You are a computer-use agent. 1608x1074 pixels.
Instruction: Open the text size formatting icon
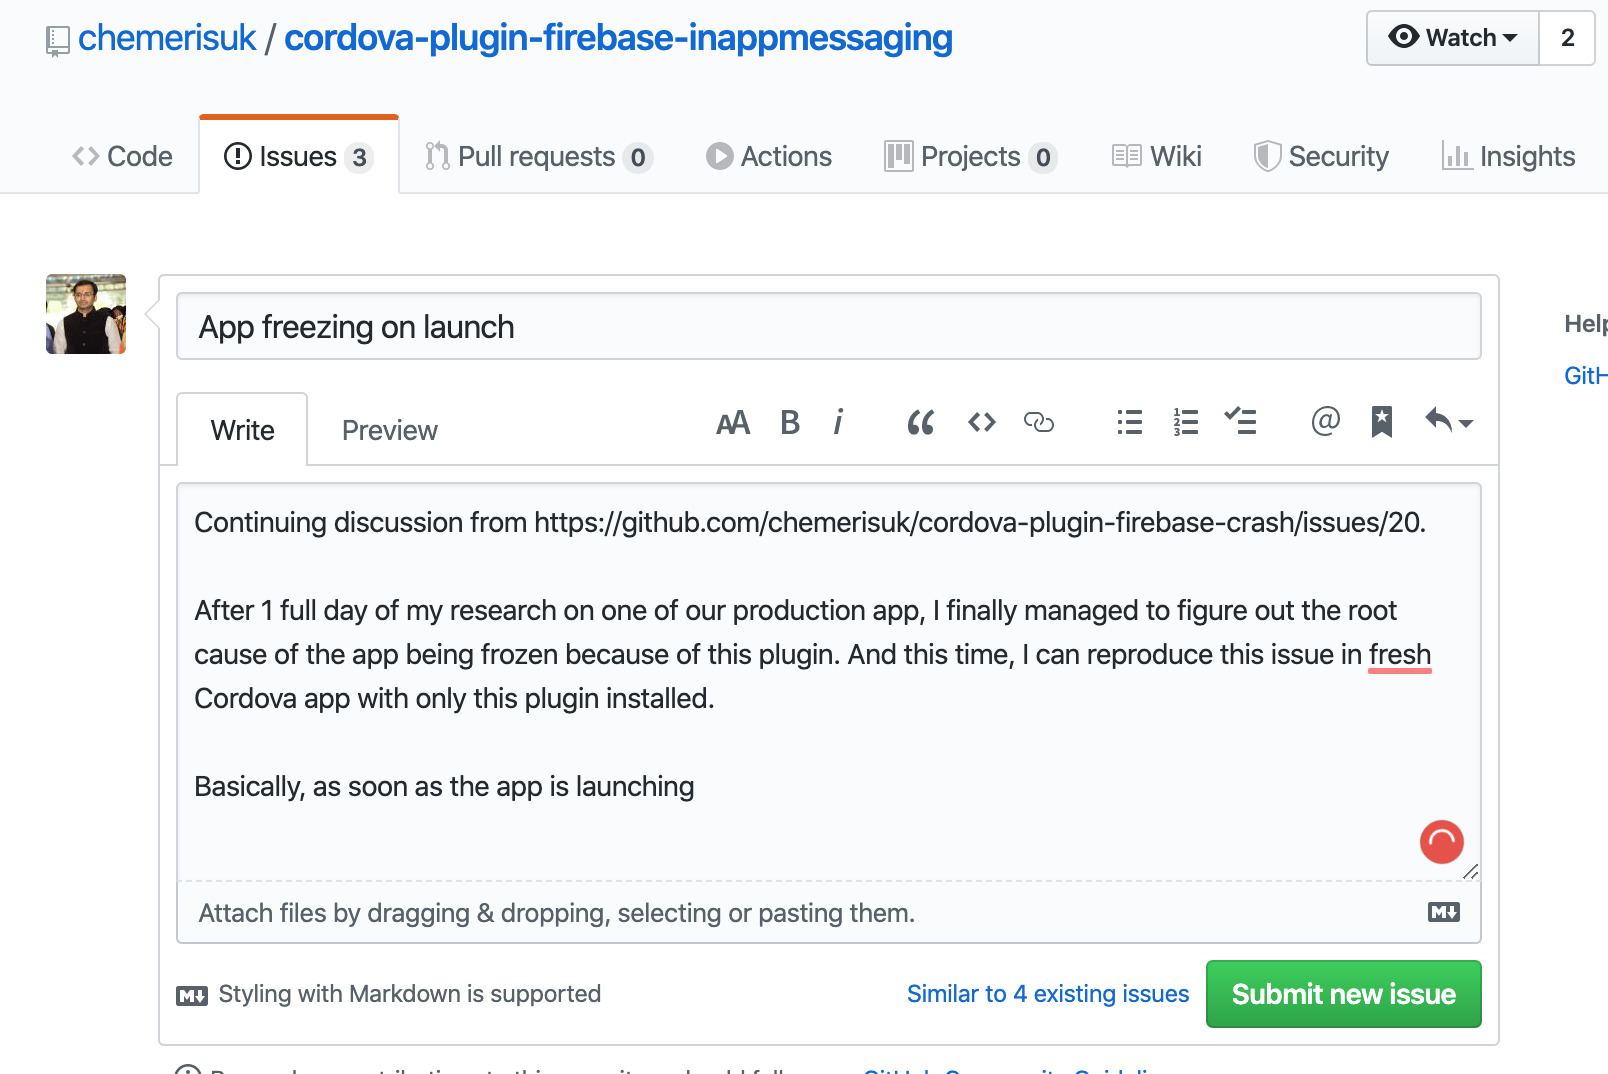pos(733,422)
